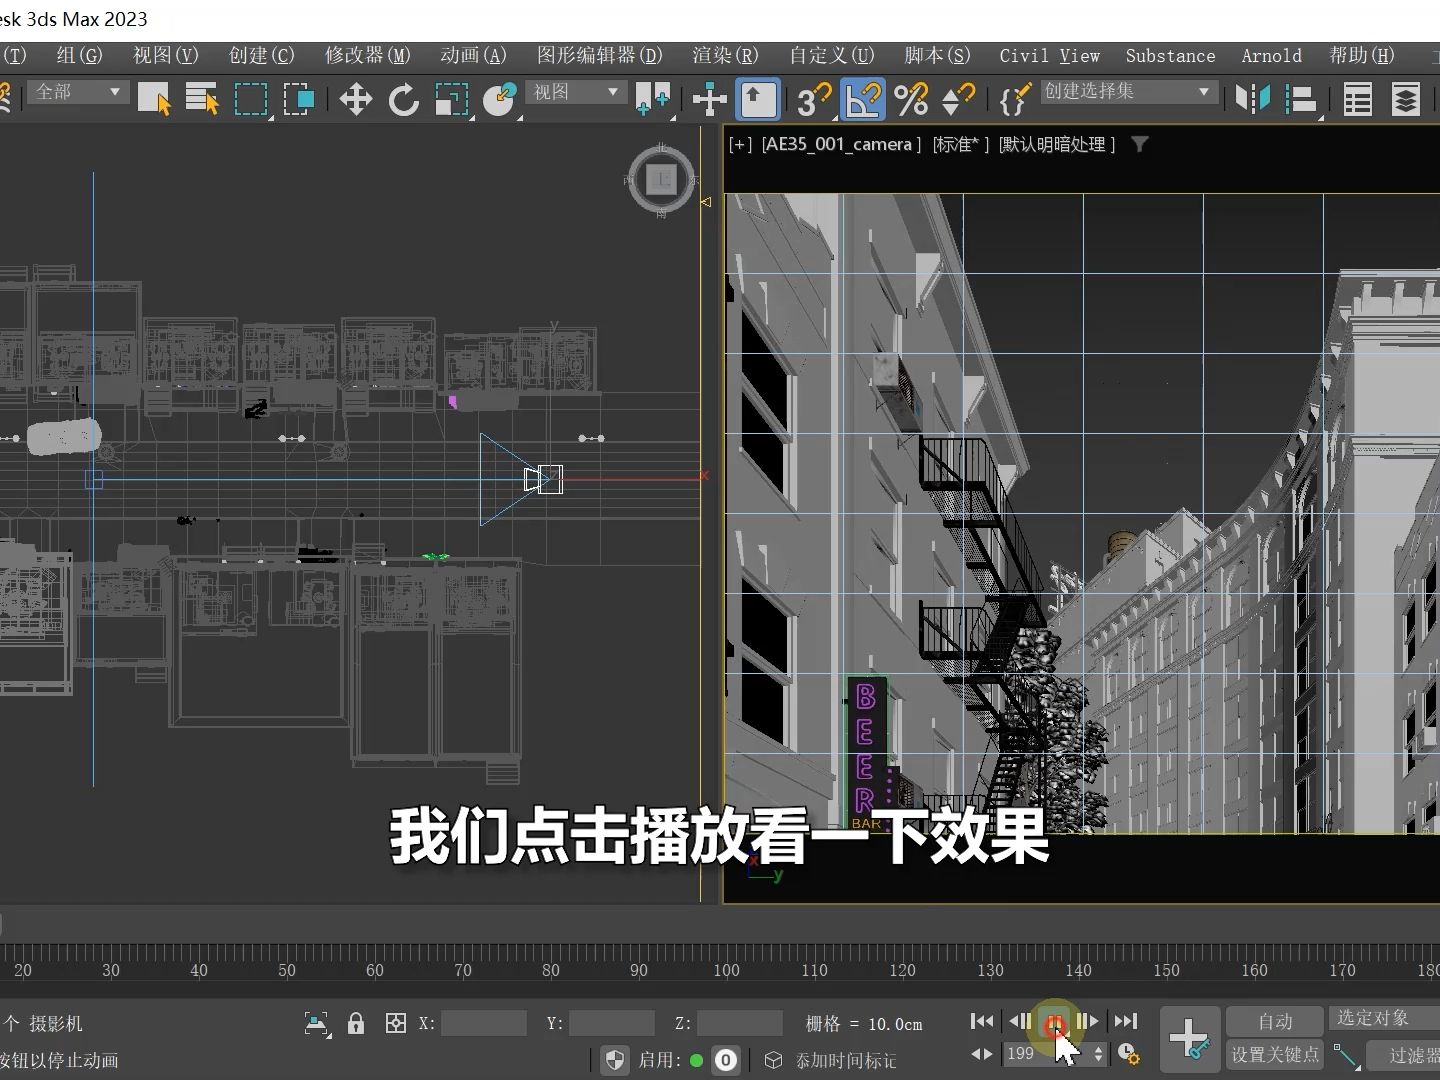Viewport: 1440px width, 1080px height.
Task: Adjust the frame number stepper beside 199
Action: [x=1098, y=1053]
